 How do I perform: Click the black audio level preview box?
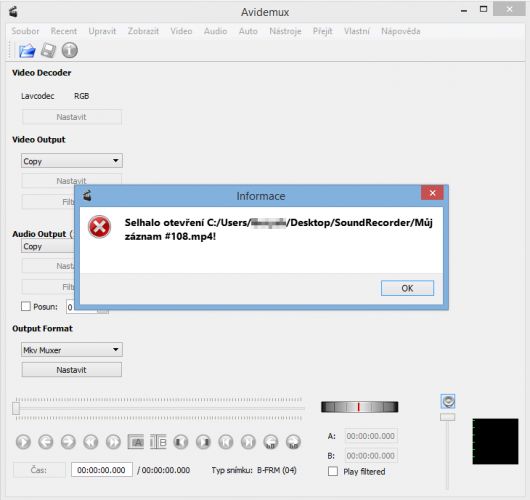(x=495, y=441)
